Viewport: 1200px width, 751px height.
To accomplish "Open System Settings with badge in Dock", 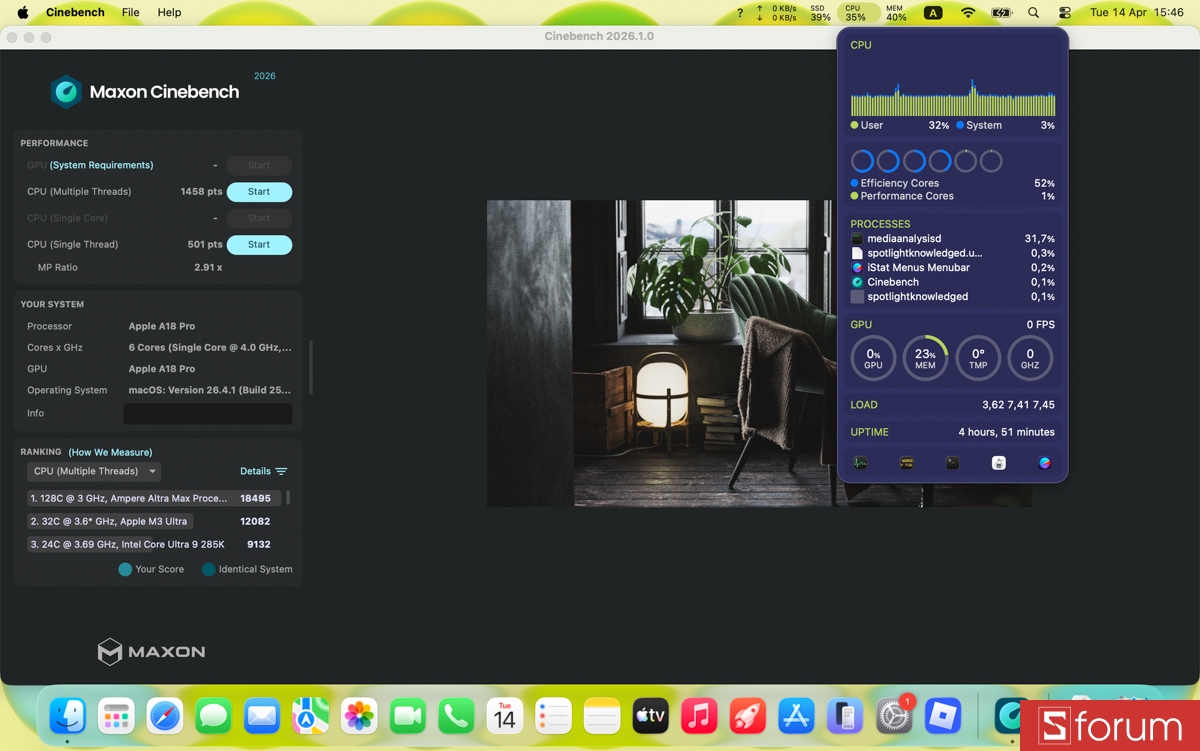I will click(894, 716).
